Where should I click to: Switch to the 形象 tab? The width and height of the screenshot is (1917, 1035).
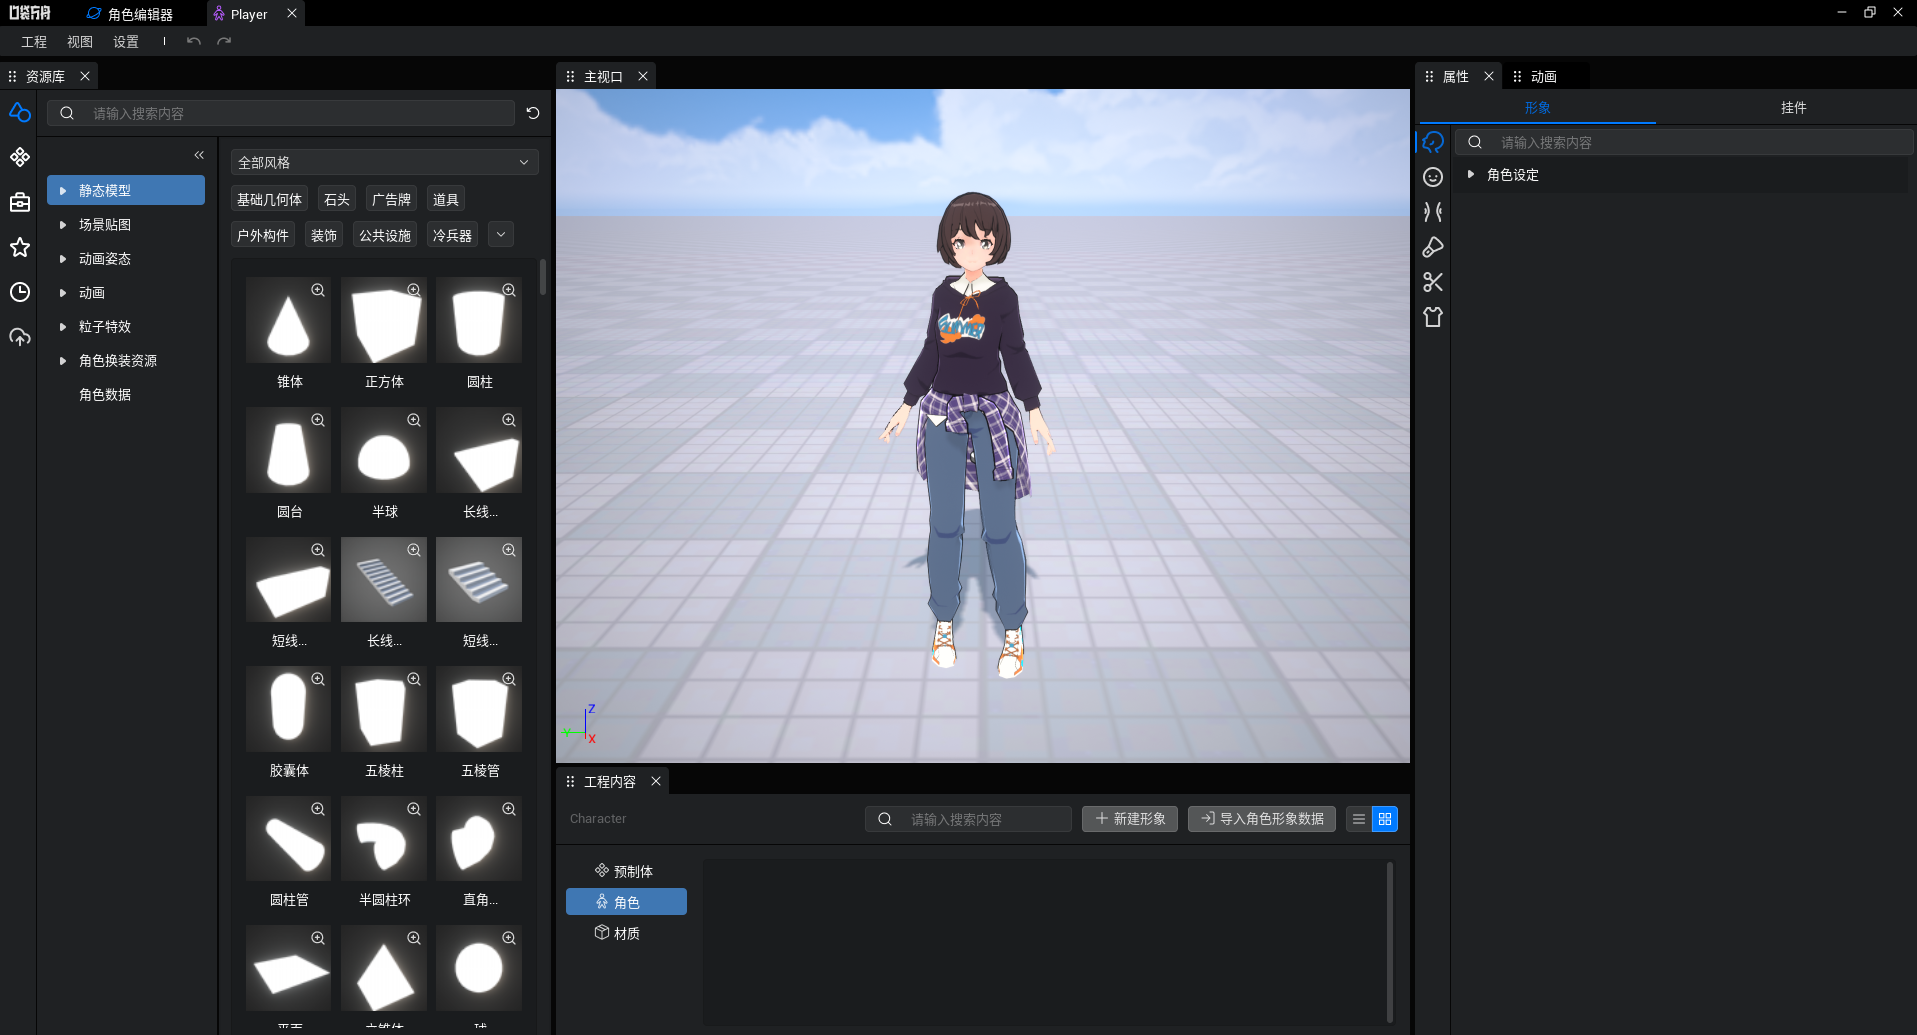(x=1537, y=107)
